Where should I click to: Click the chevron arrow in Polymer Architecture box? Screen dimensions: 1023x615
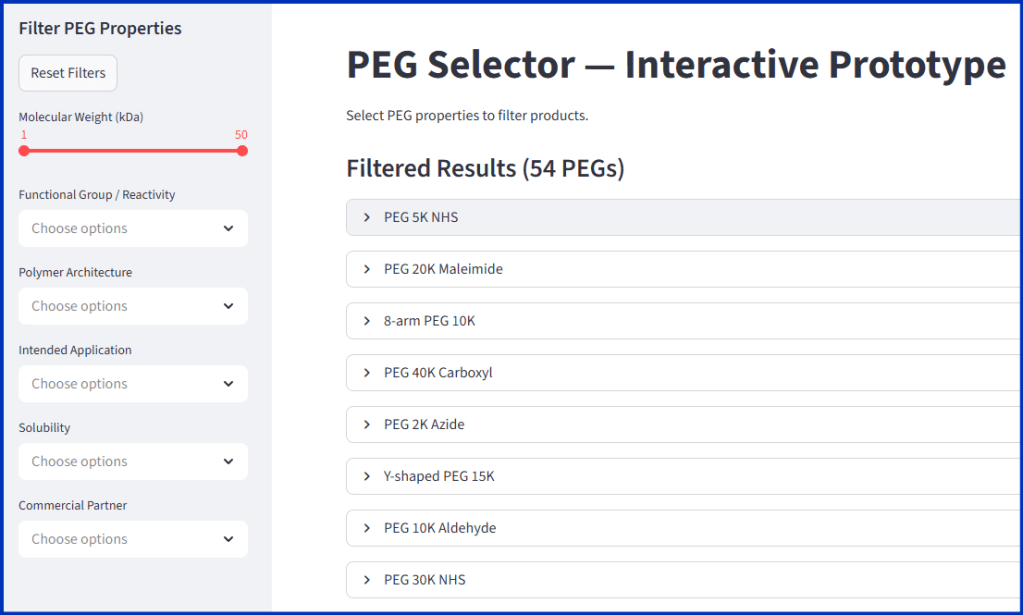coord(229,306)
